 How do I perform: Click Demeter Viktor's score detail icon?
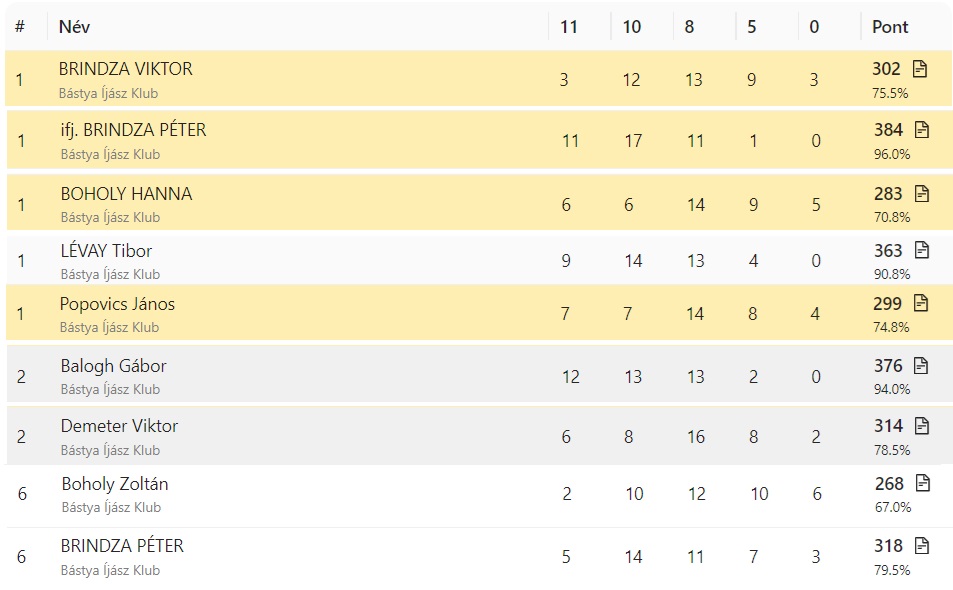tap(922, 426)
